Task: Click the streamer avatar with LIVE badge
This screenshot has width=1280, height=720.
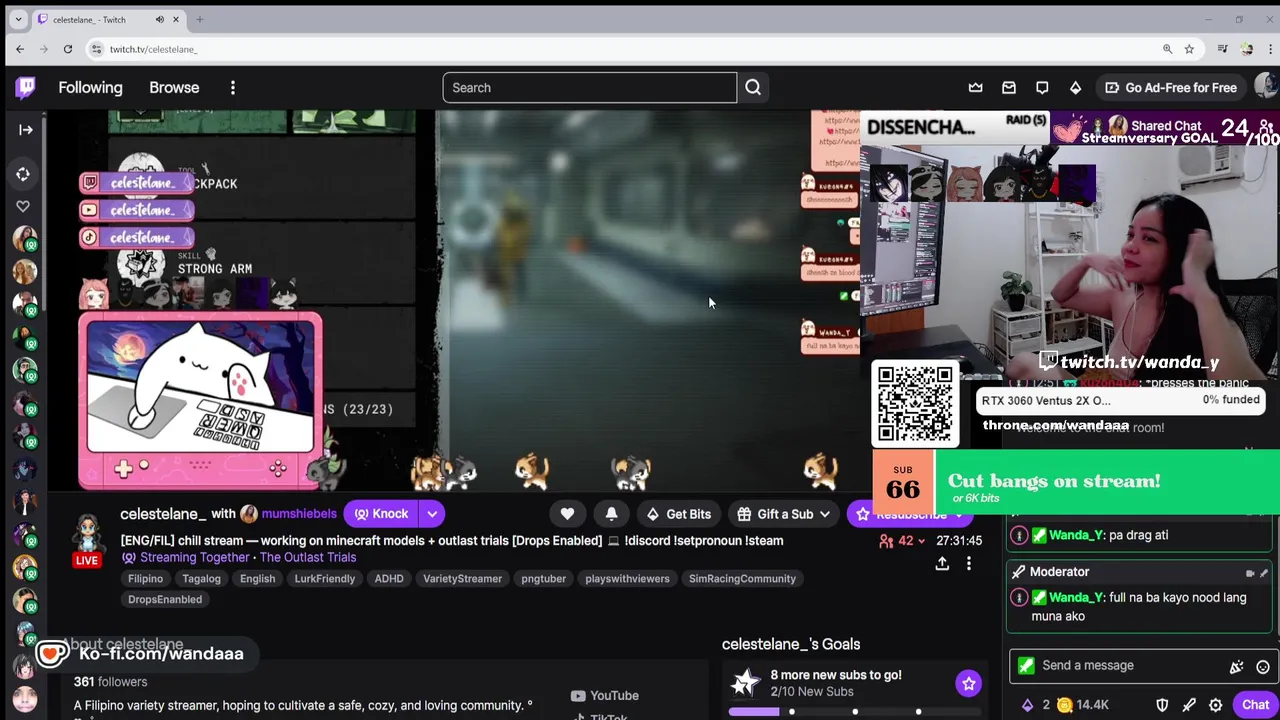Action: (x=87, y=539)
